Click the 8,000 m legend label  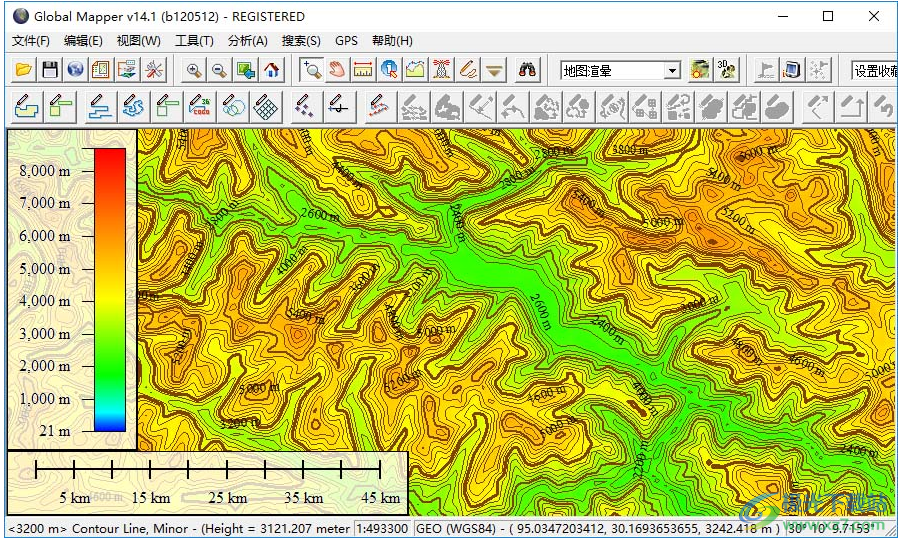[45, 171]
